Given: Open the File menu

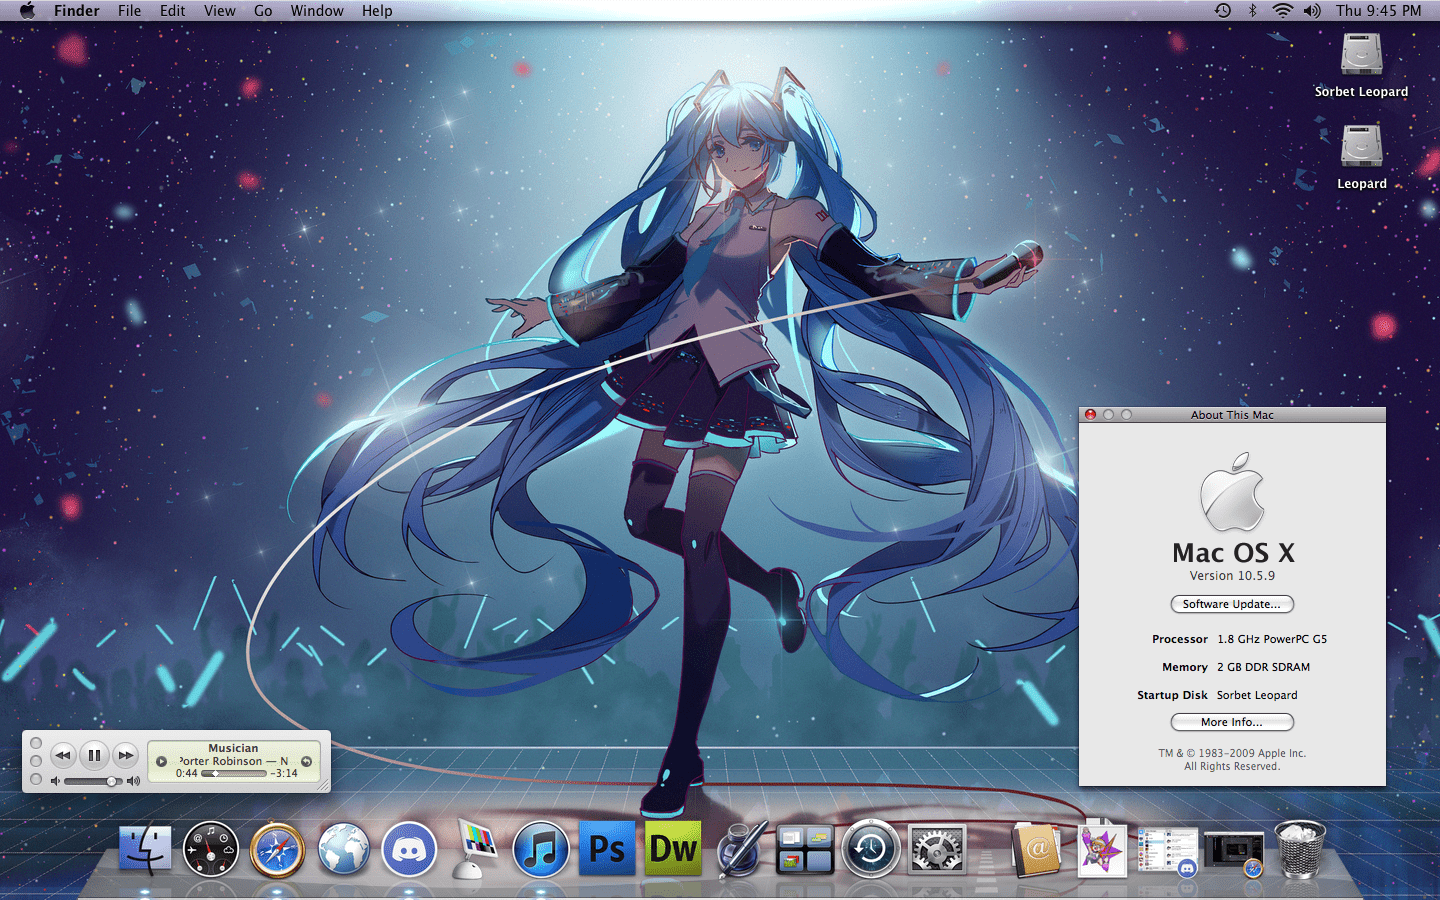Looking at the screenshot, I should click(x=129, y=10).
